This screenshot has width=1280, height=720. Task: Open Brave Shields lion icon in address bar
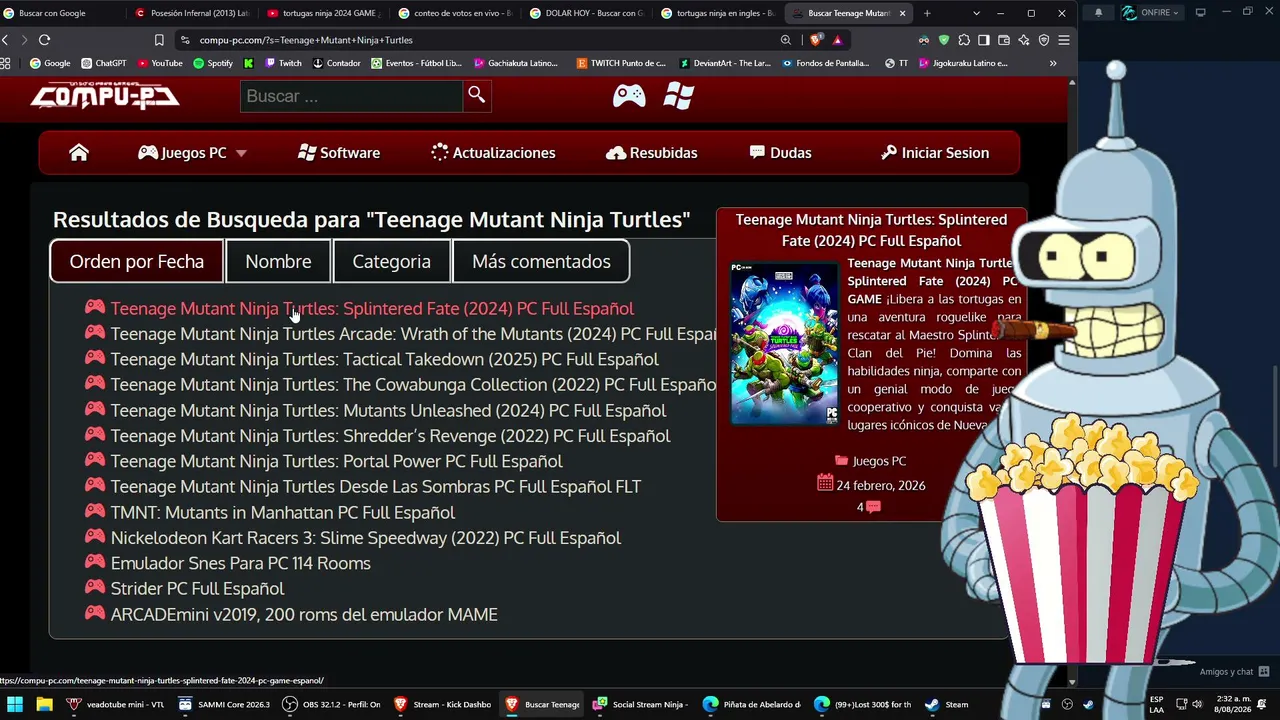pos(816,40)
